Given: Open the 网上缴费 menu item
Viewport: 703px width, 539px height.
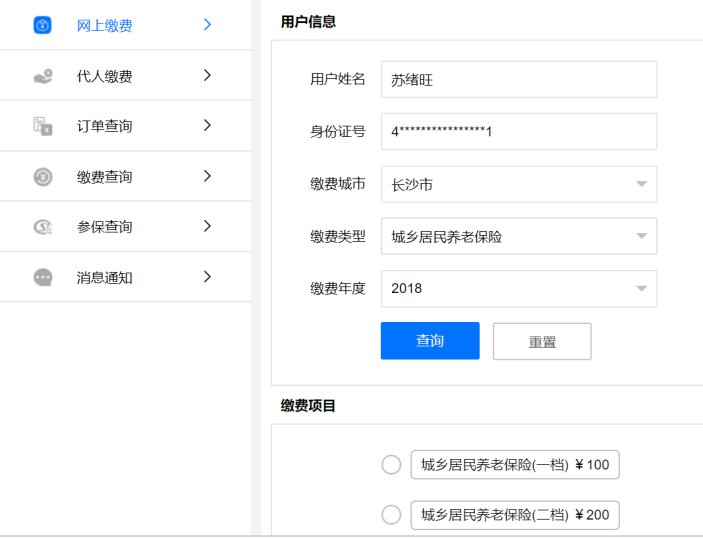Looking at the screenshot, I should pyautogui.click(x=105, y=25).
